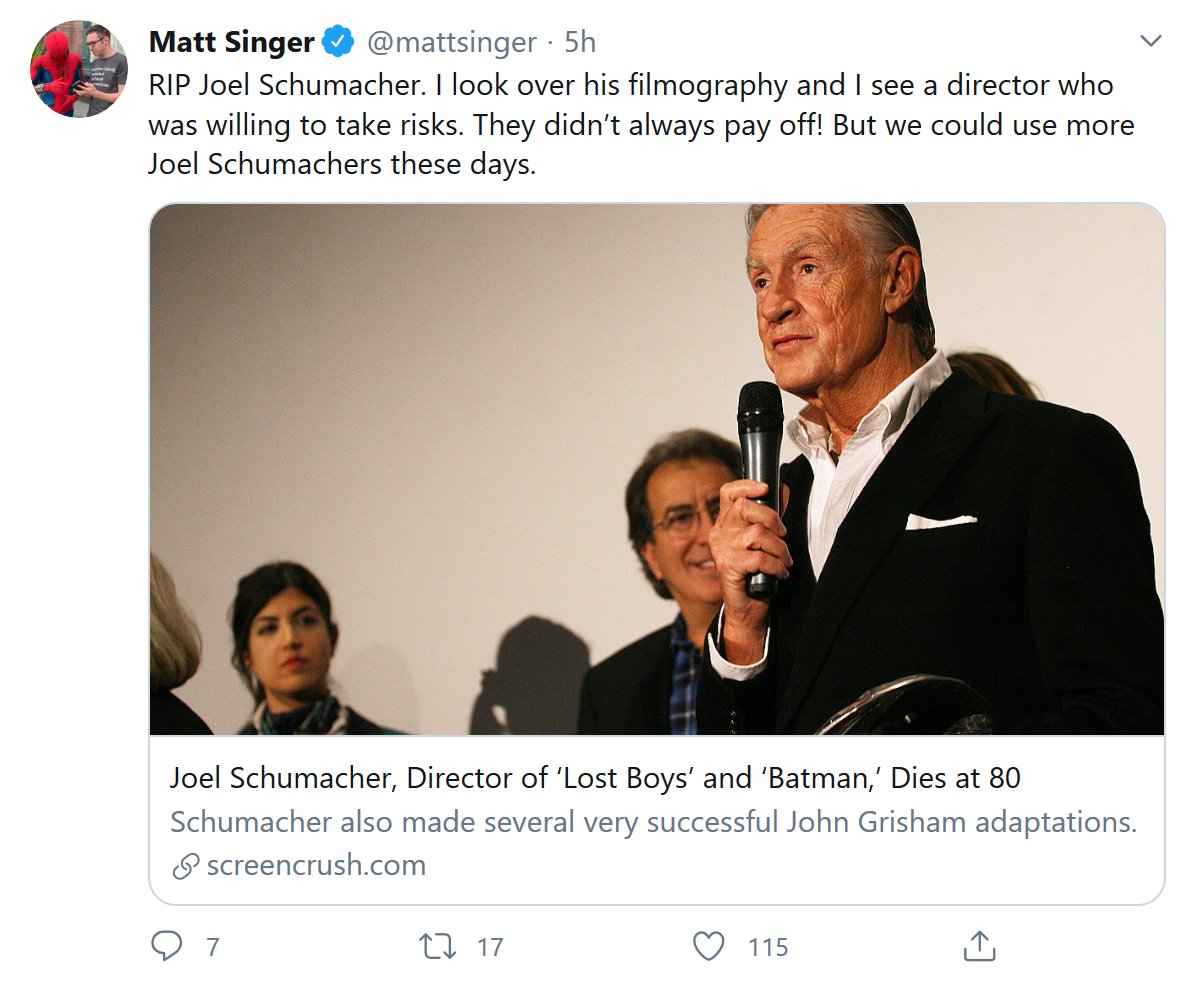
Task: Like the tweet with the heart icon
Action: pos(708,945)
